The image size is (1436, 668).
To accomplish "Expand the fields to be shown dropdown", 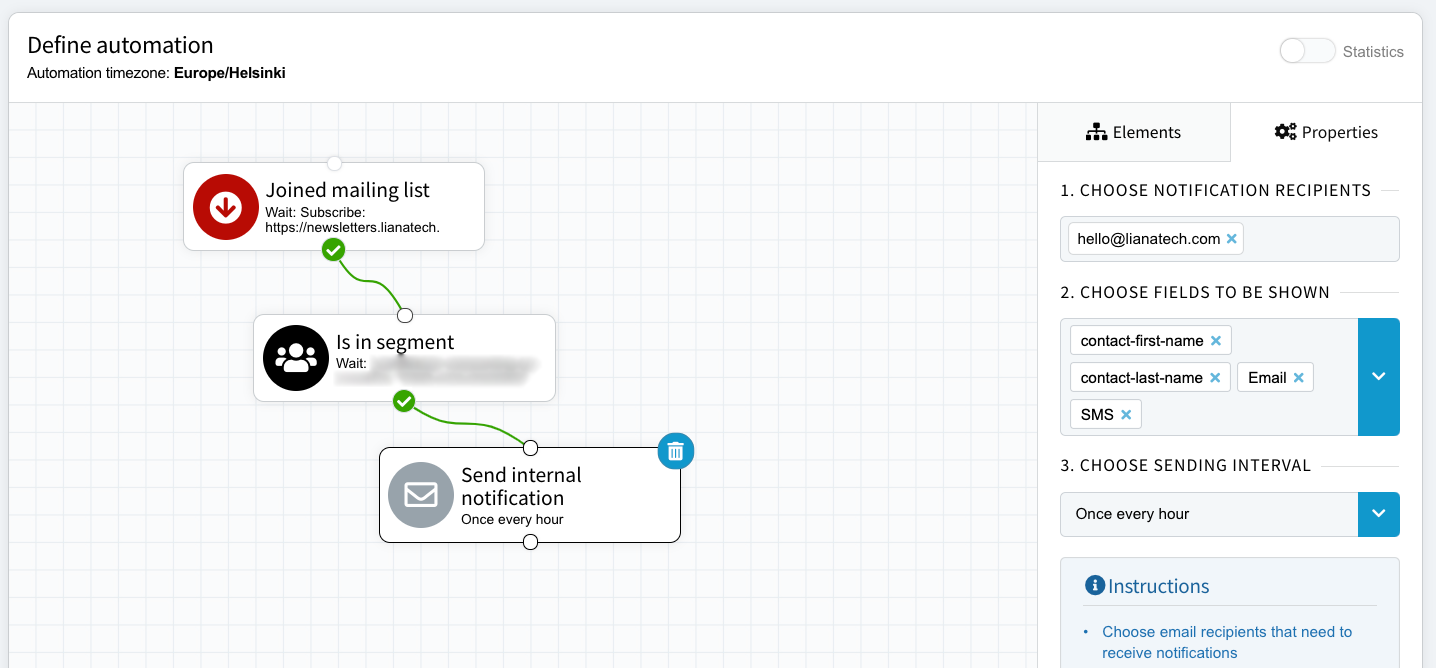I will click(x=1378, y=377).
